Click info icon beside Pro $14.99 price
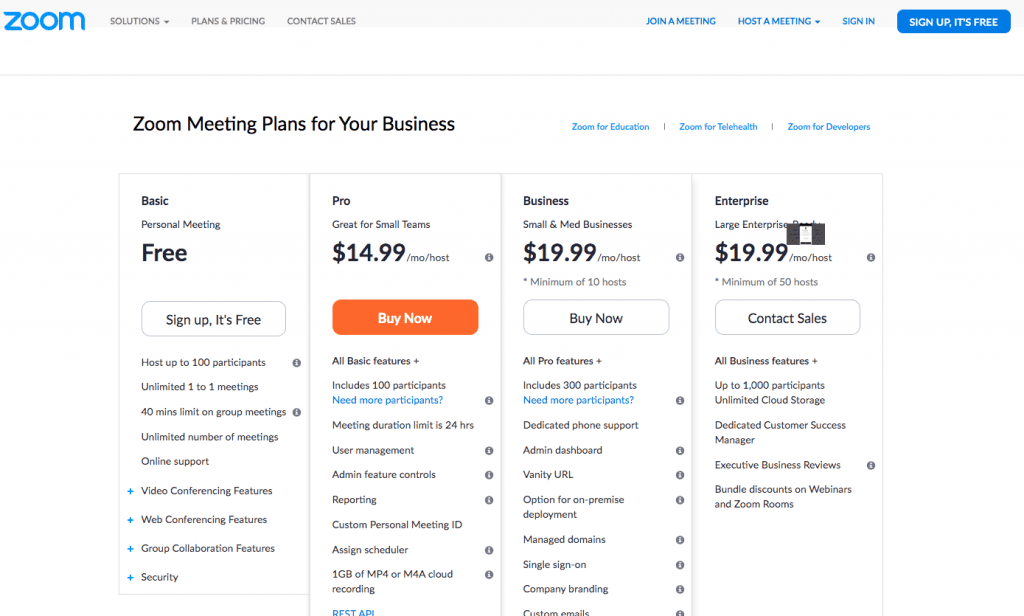The height and width of the screenshot is (616, 1024). coord(489,257)
